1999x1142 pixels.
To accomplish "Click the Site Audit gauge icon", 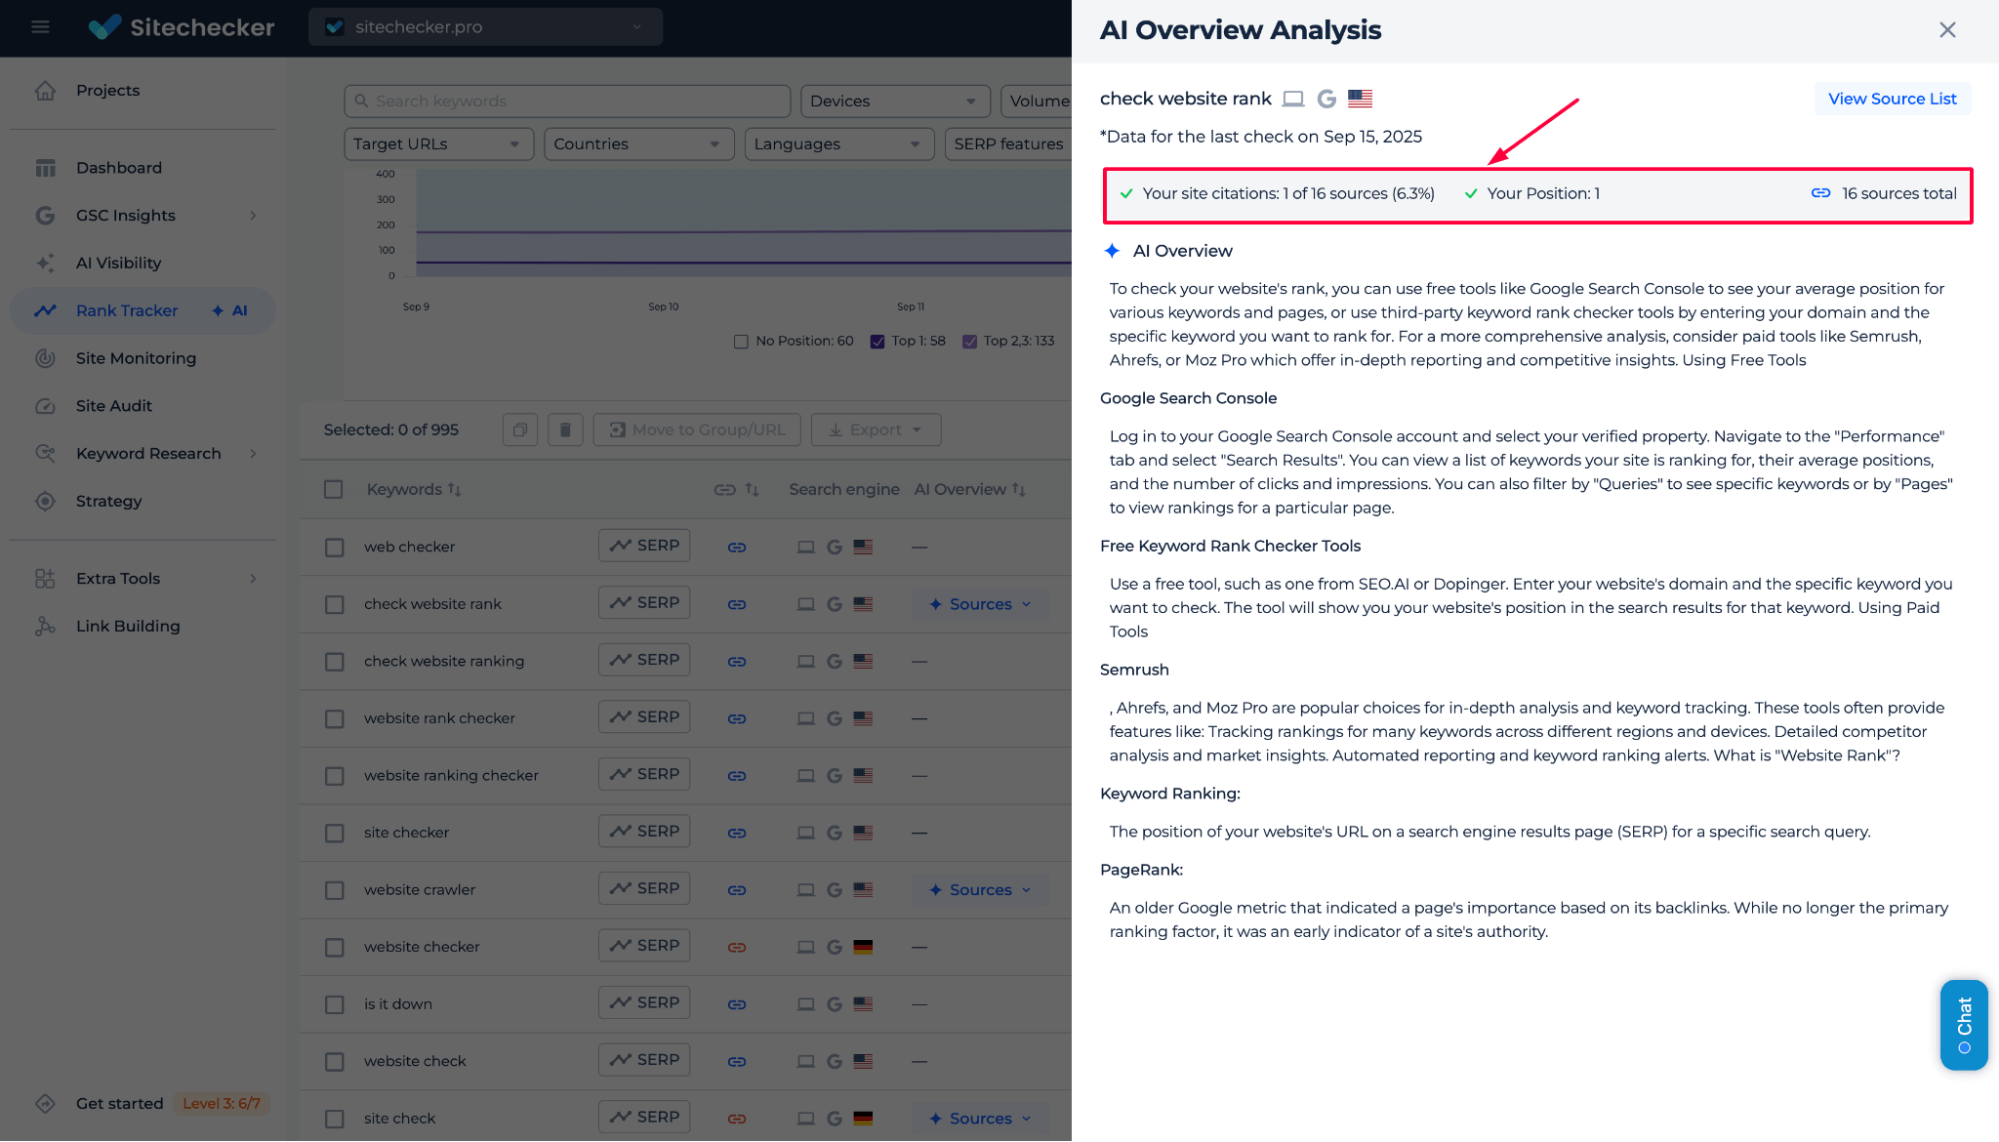I will [45, 406].
